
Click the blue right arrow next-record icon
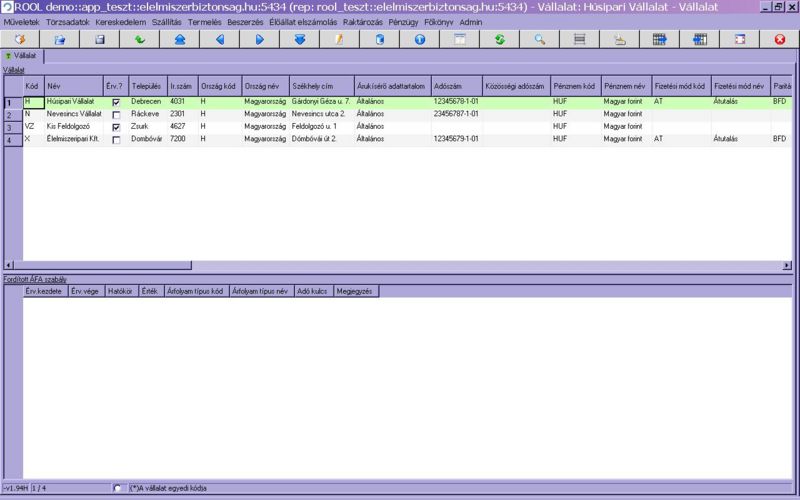259,39
